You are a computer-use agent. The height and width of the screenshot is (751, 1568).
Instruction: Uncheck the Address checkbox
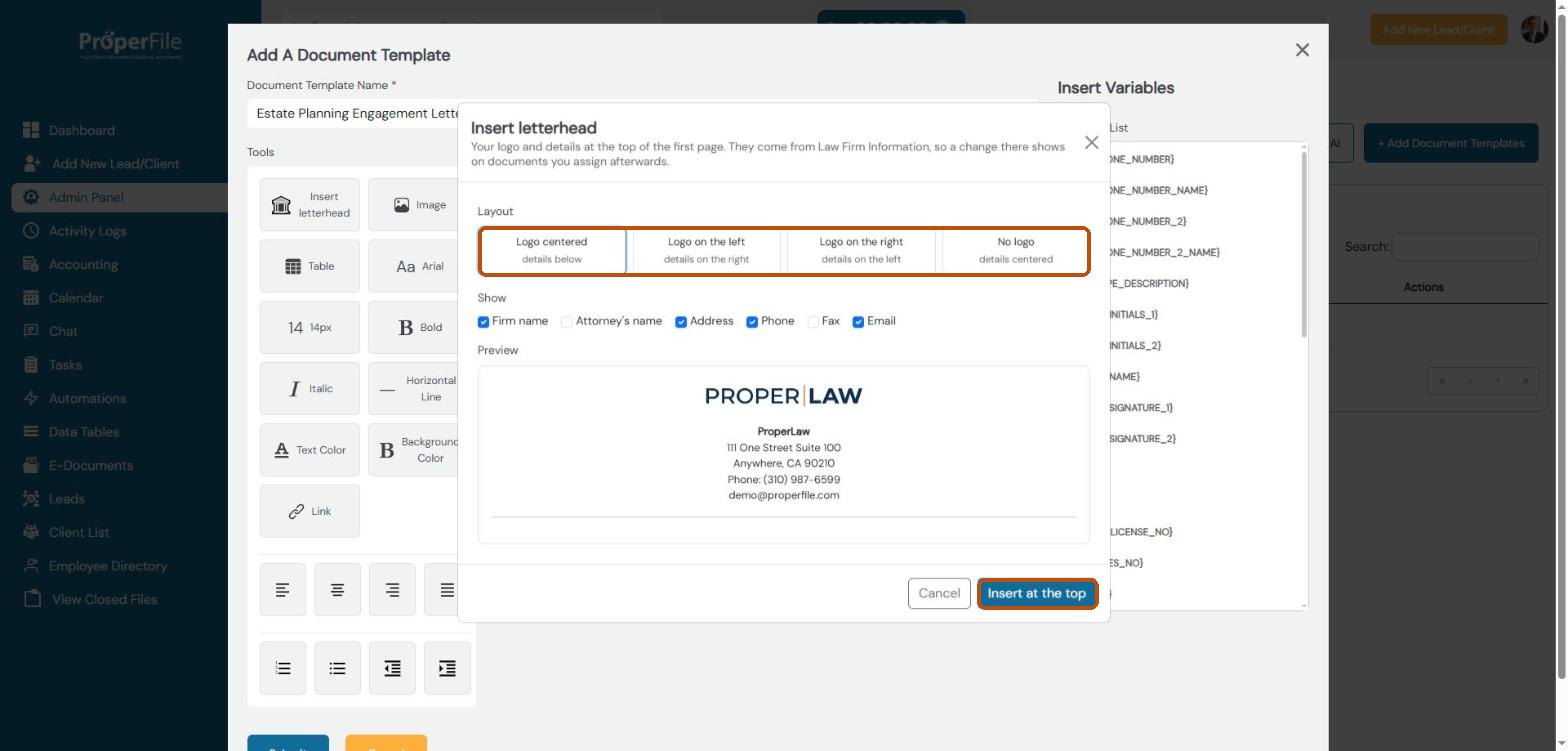[x=681, y=322]
